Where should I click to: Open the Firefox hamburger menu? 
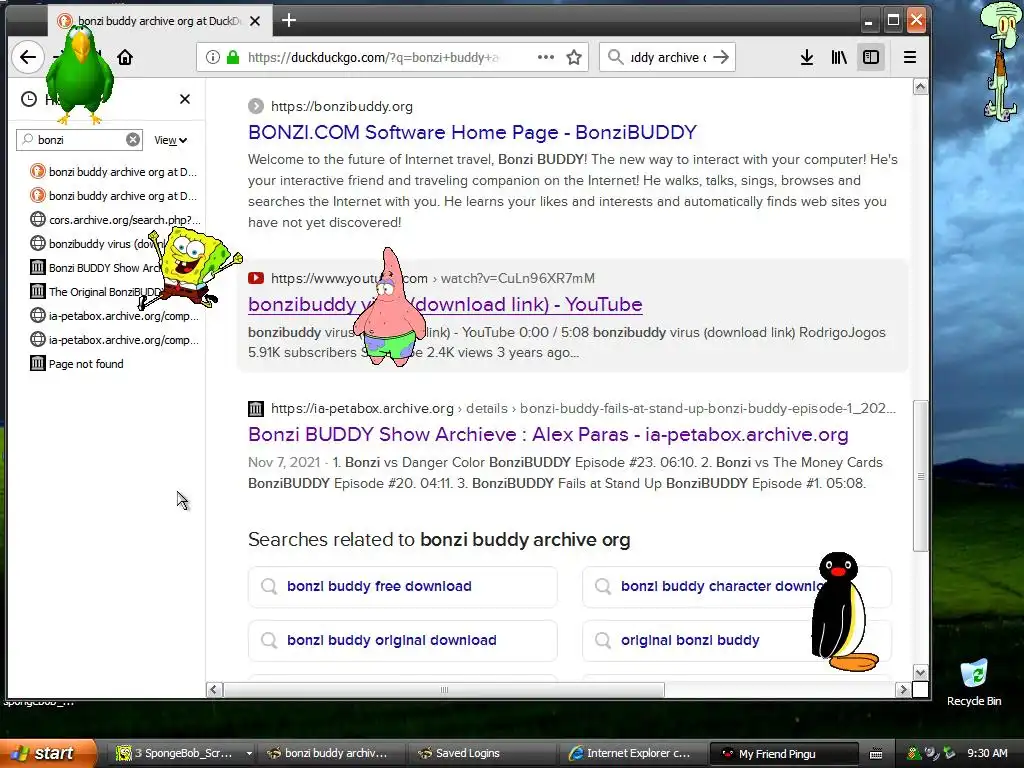[910, 57]
